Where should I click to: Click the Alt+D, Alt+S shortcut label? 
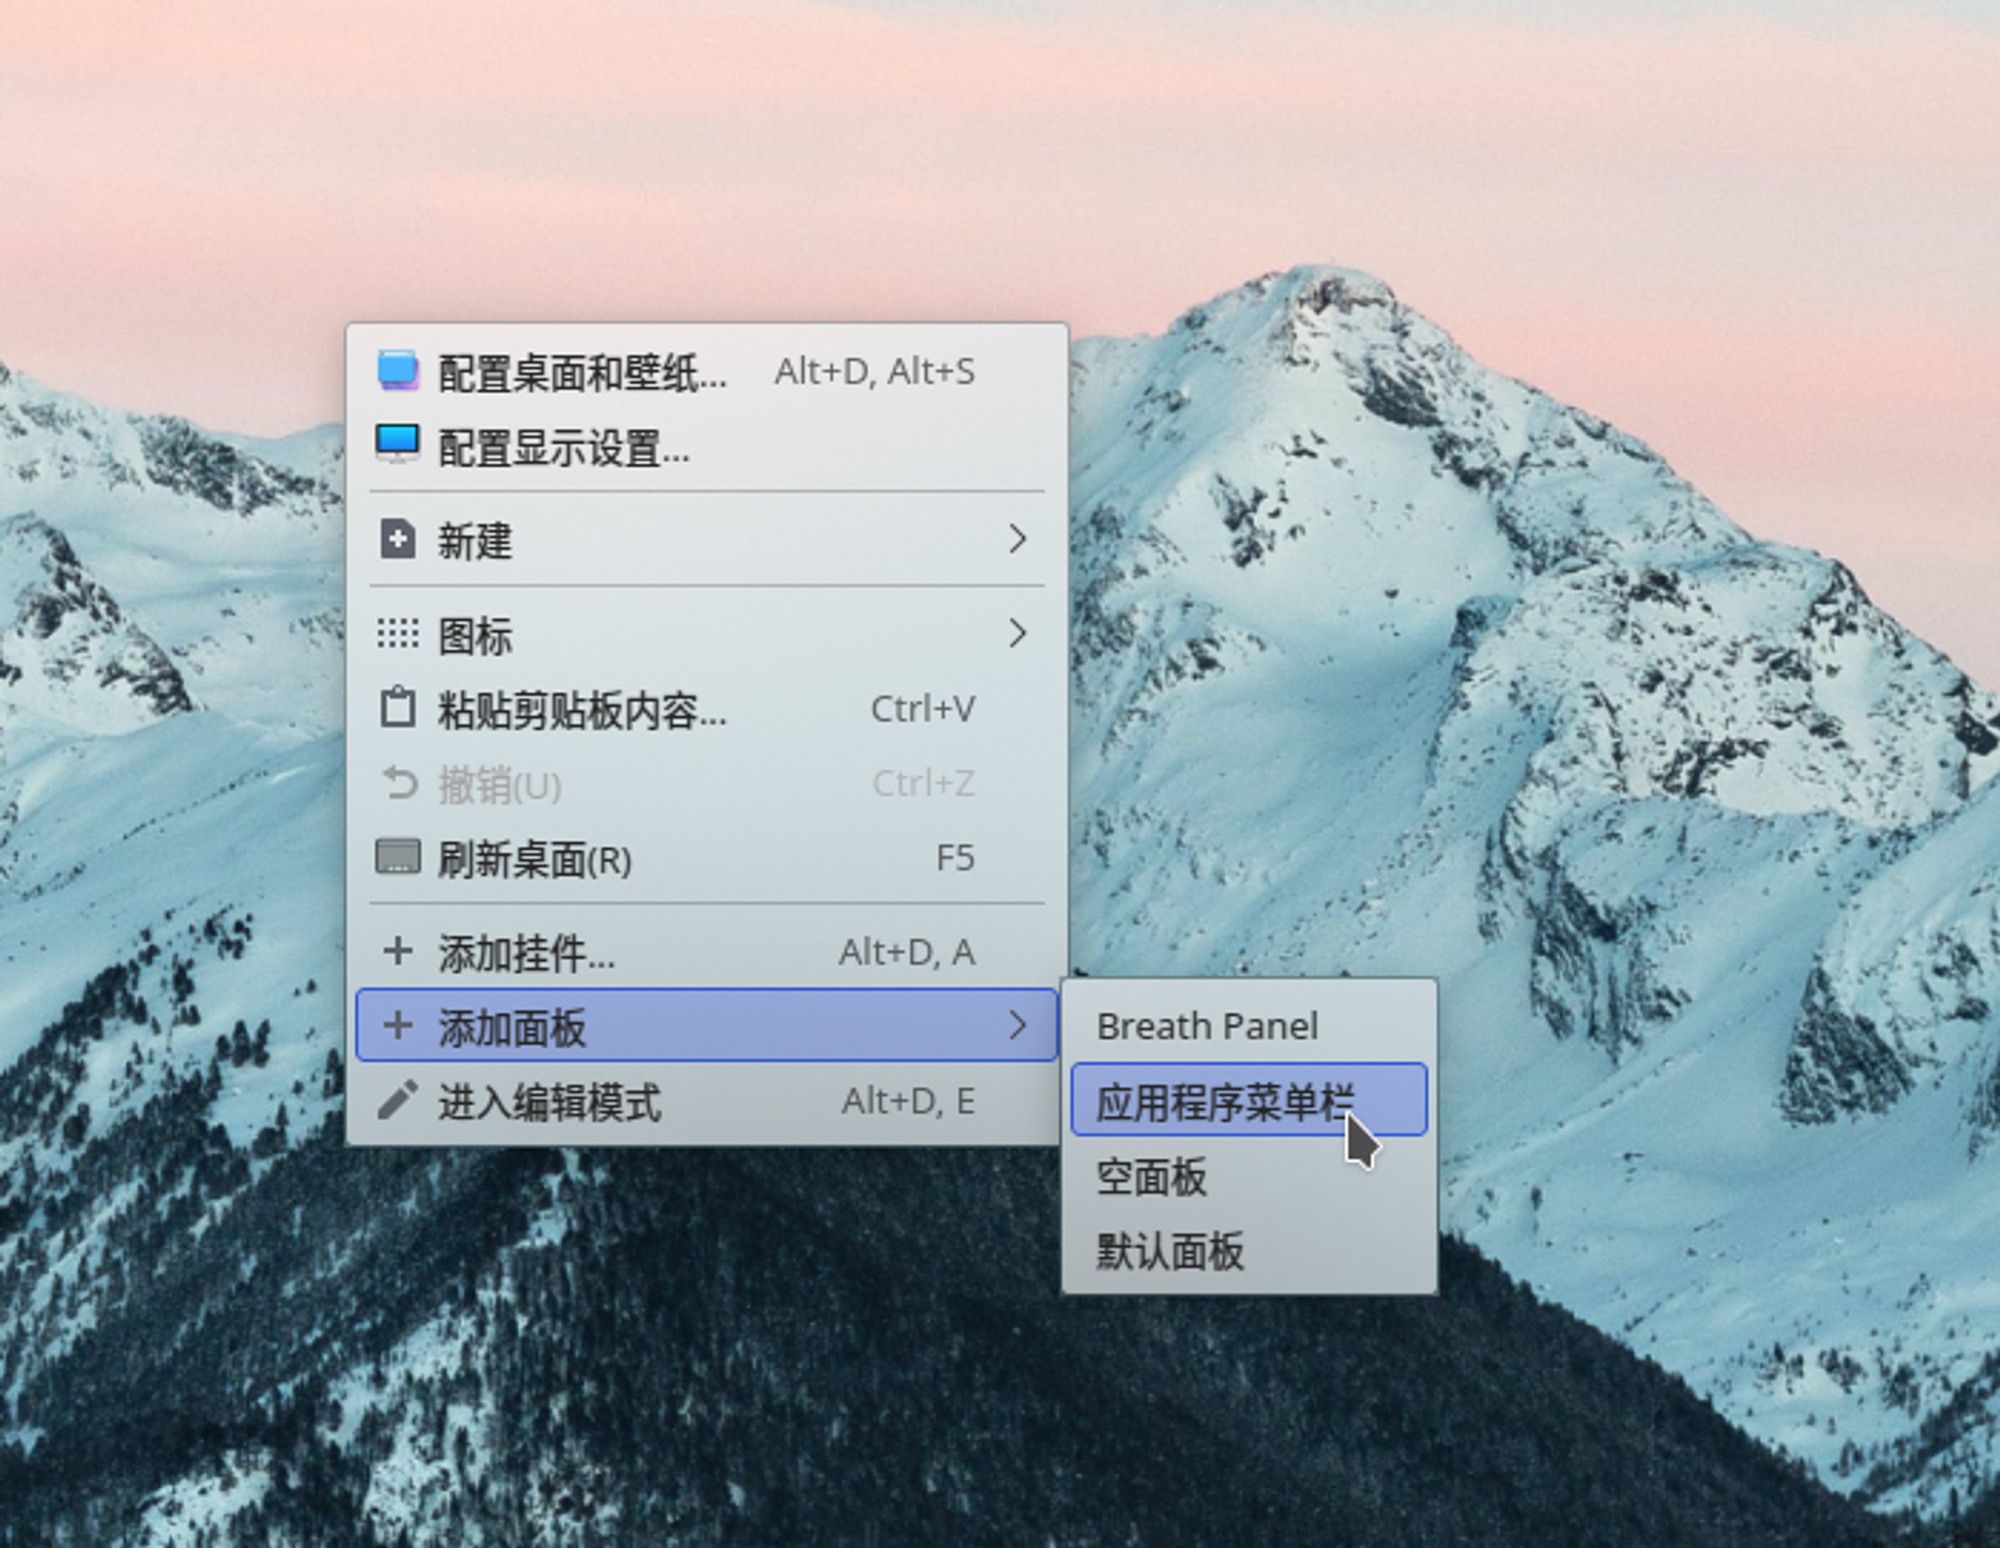(x=875, y=372)
